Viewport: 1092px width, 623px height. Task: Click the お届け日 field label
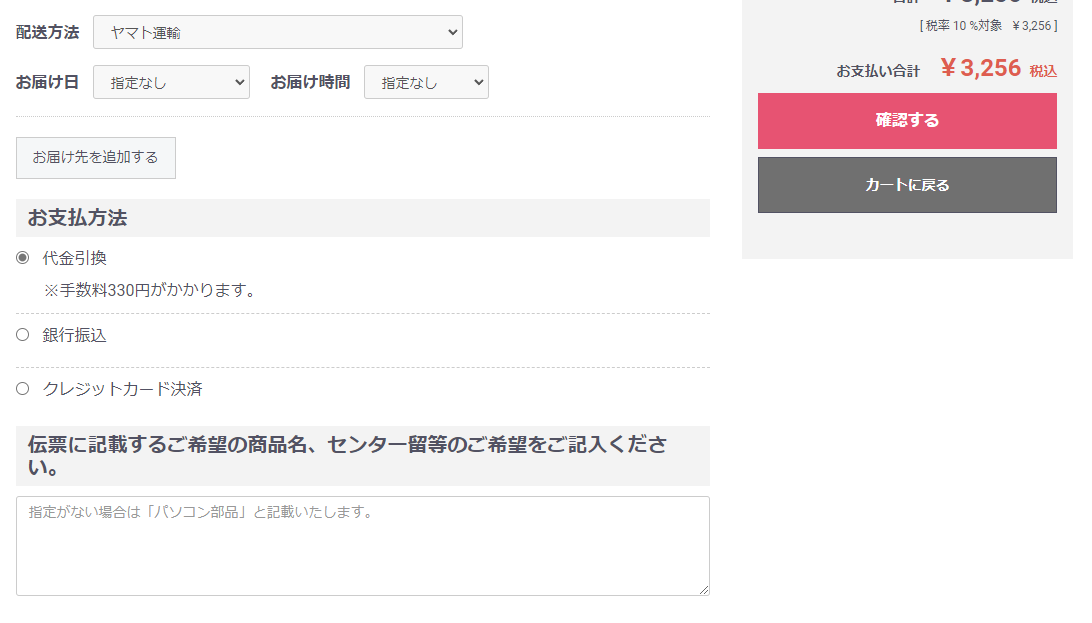point(47,82)
